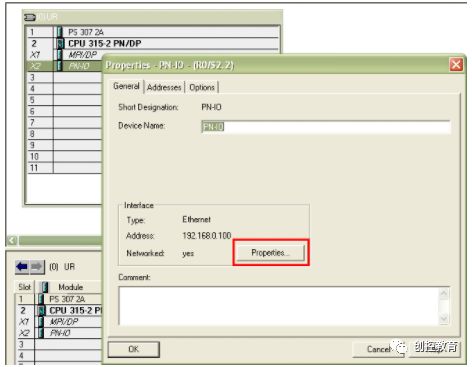Confirm dialog with the OK button

[x=134, y=349]
